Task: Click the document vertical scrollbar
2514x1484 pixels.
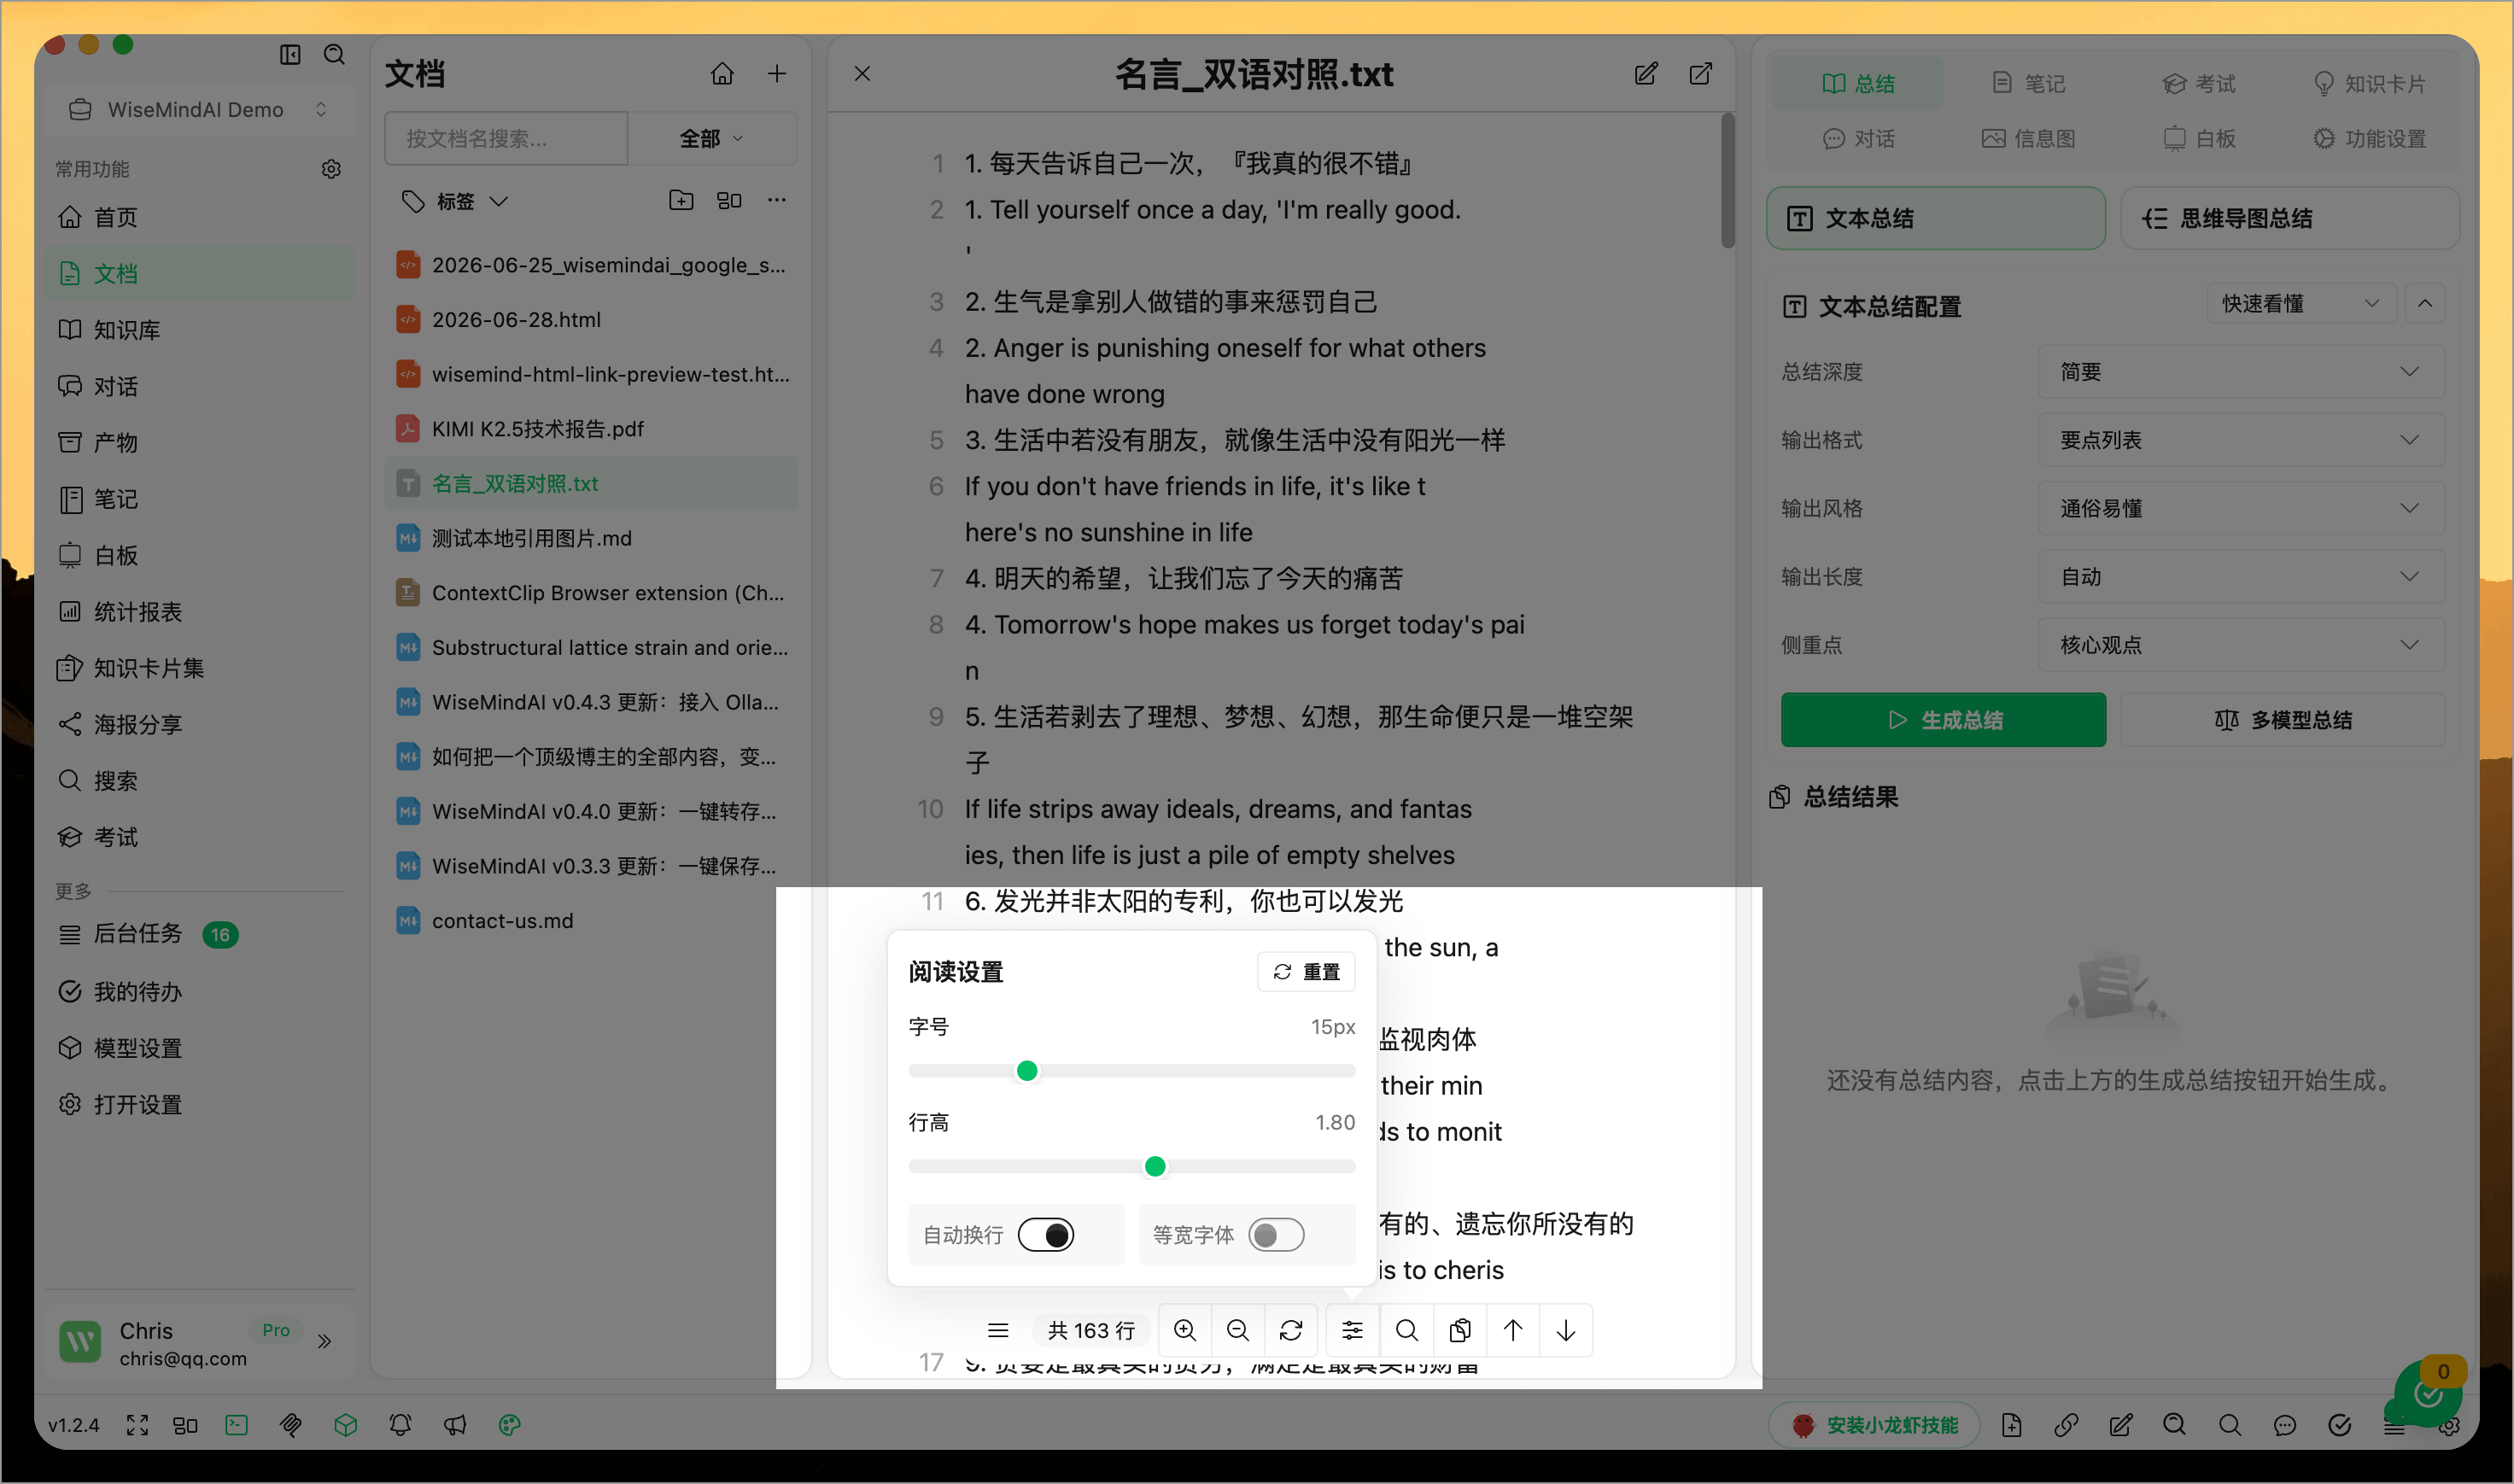Action: (1728, 180)
